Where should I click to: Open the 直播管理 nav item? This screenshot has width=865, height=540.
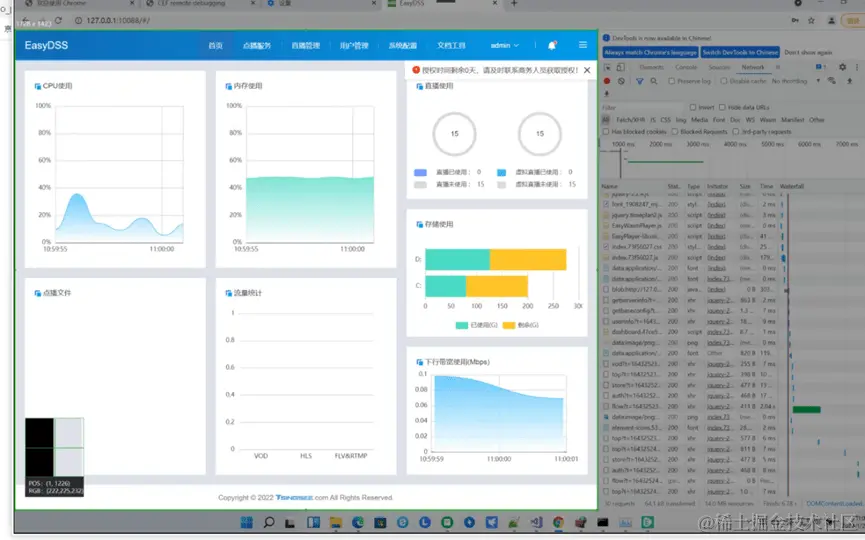coord(306,46)
